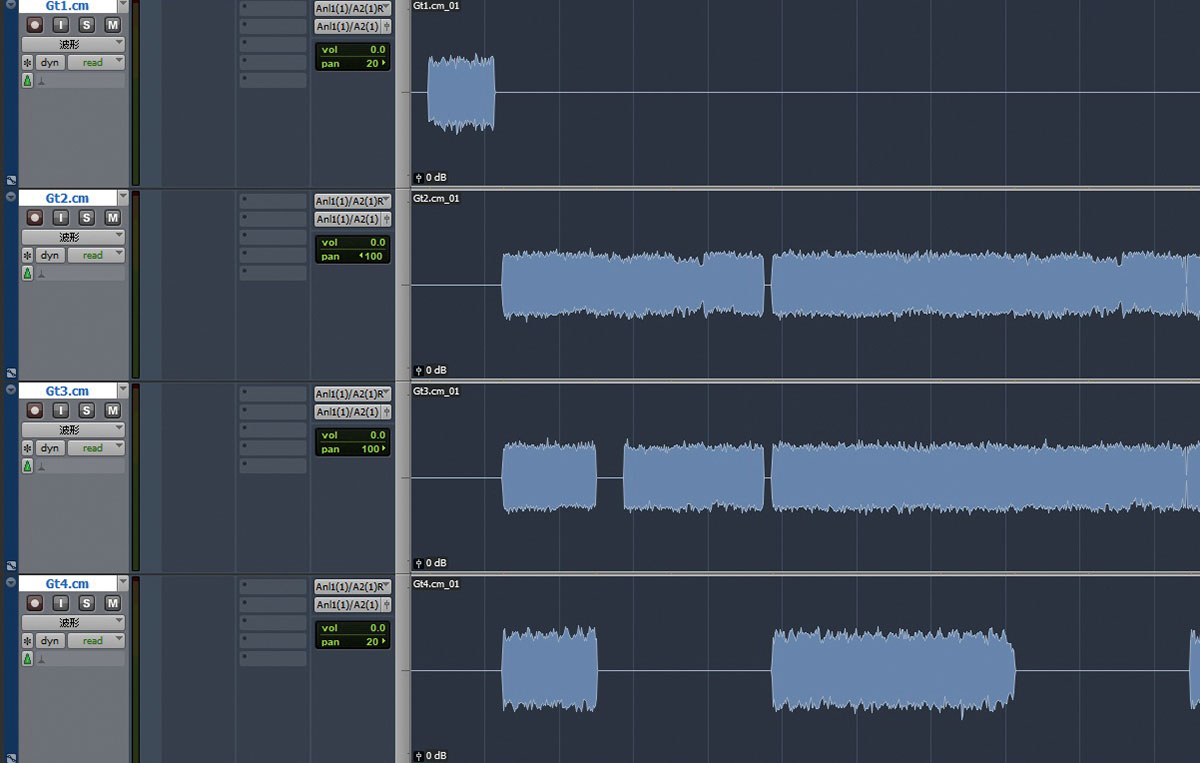This screenshot has width=1200, height=763.
Task: Select the Gt3.cm track name
Action: pos(67,391)
